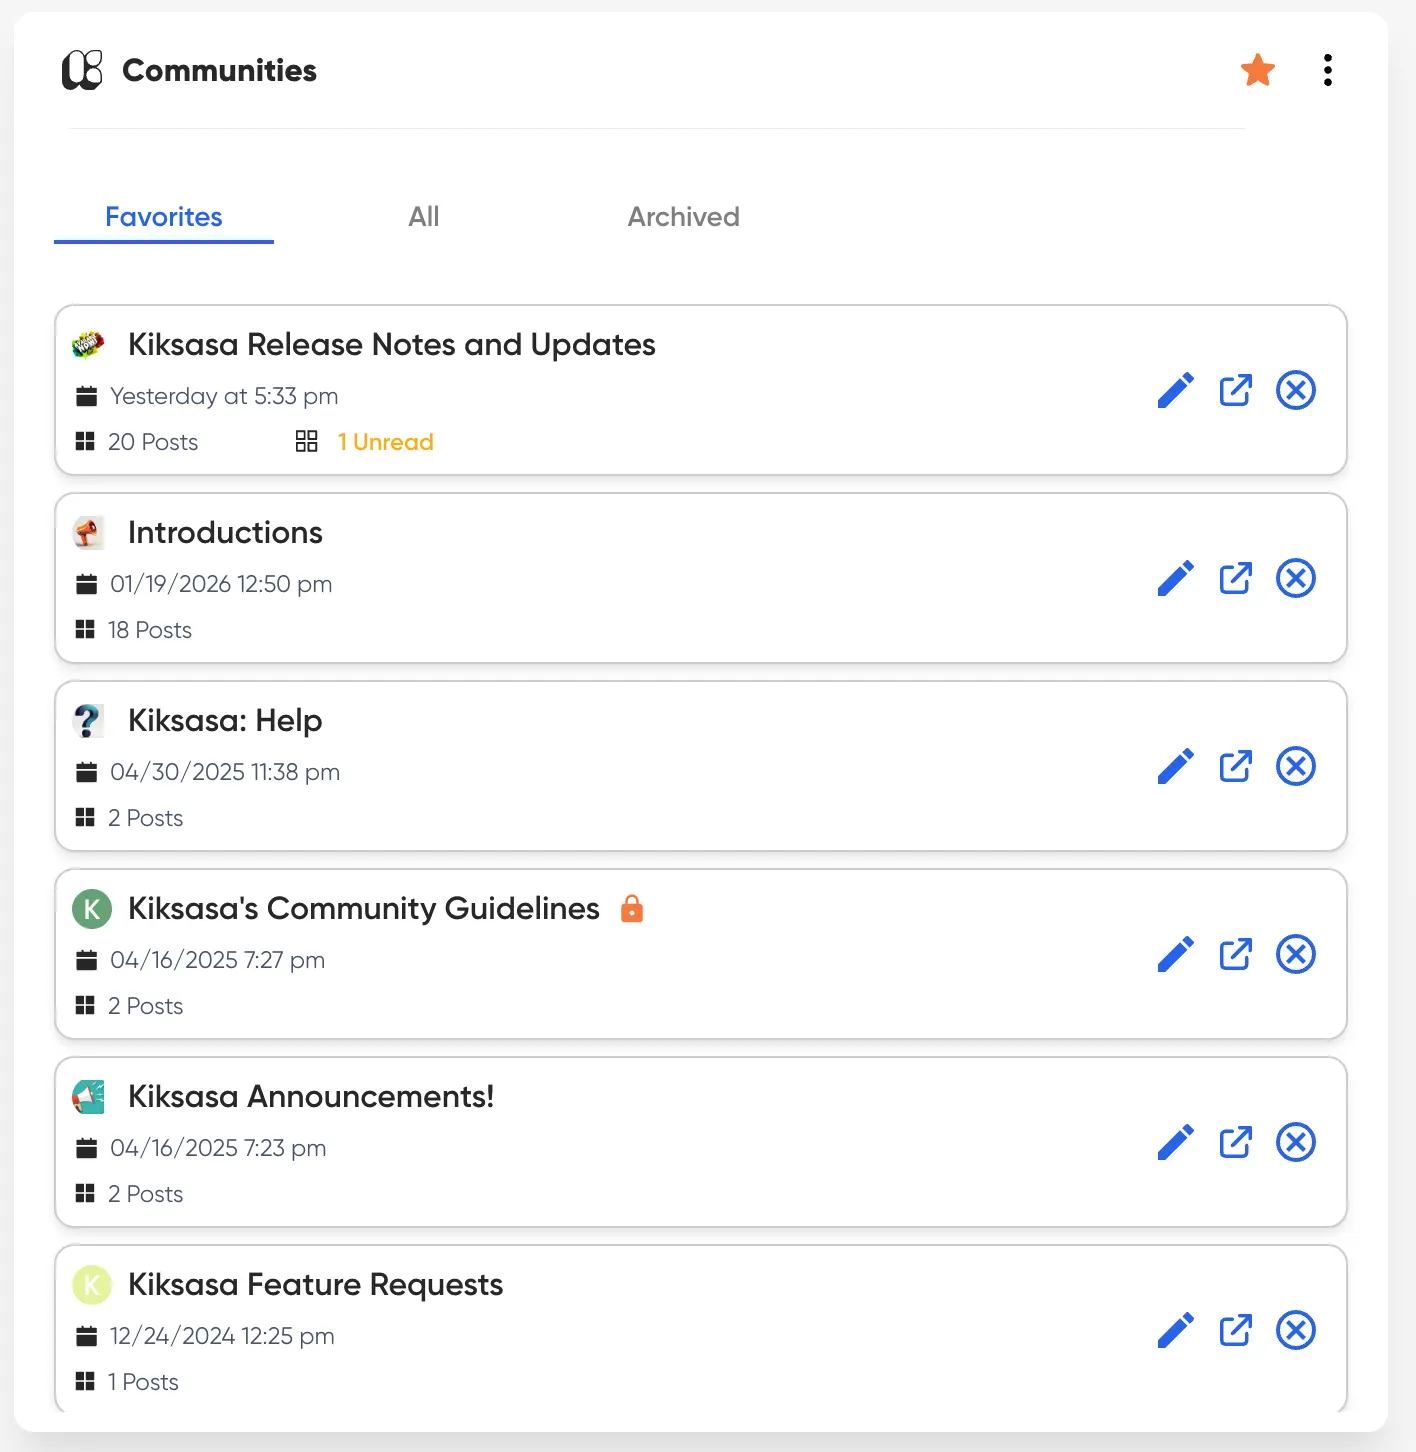Remove Kiksasa's Community Guidelines from favorites

point(1296,954)
